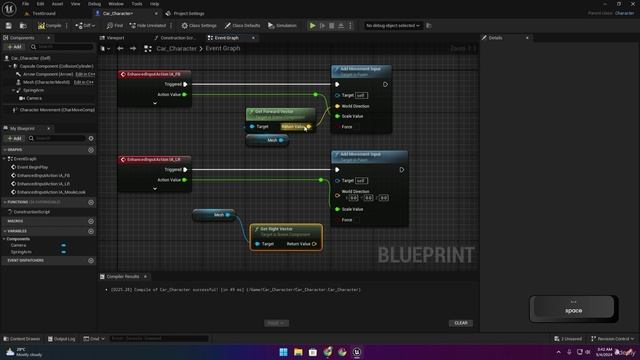Open My Blueprint settings gear

pos(91,138)
